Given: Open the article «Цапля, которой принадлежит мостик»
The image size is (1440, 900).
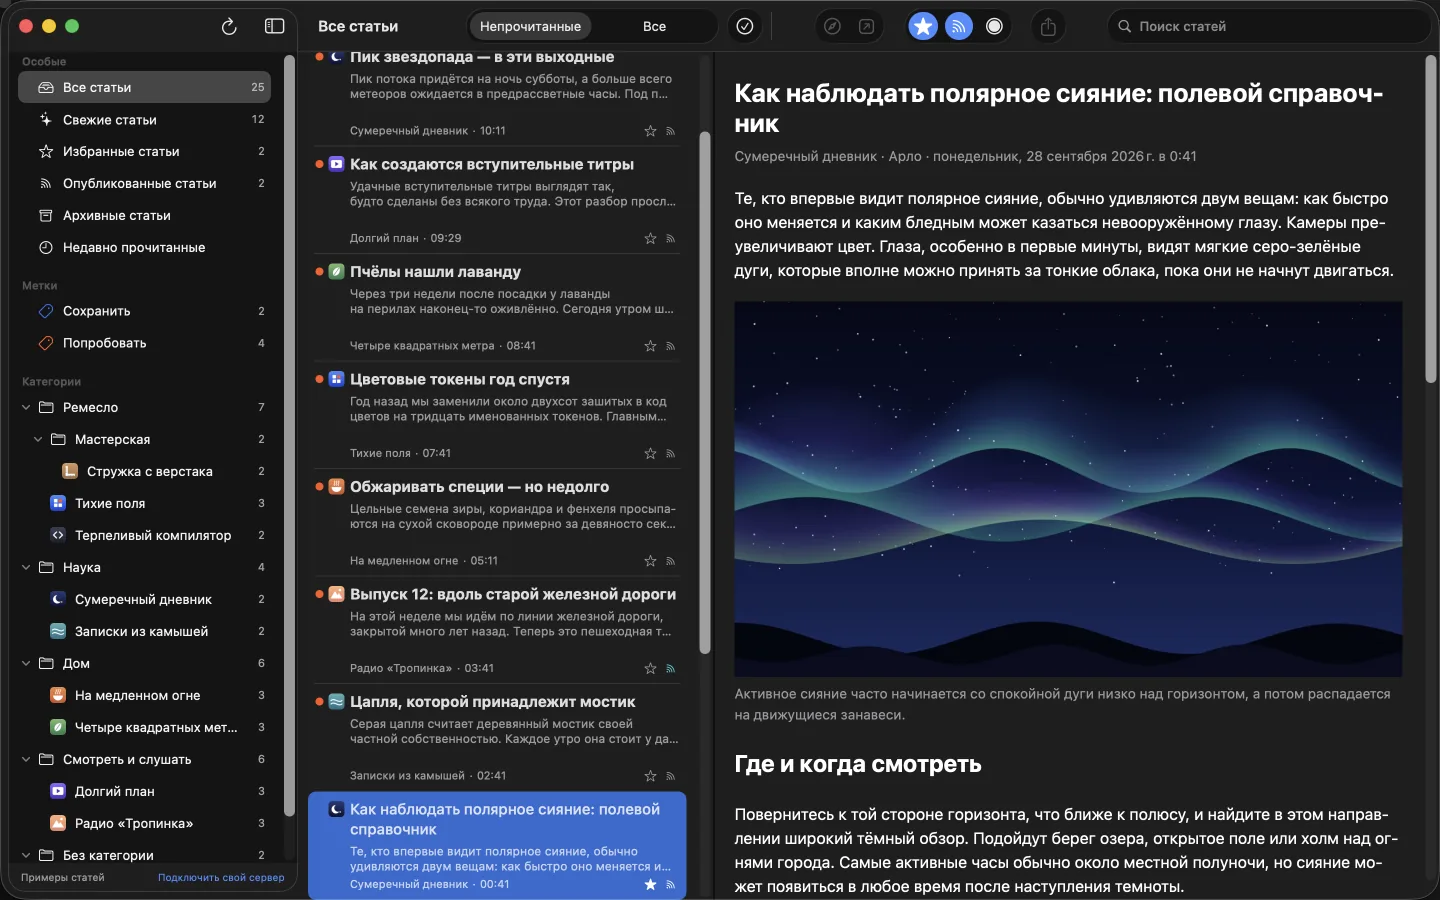Looking at the screenshot, I should (497, 738).
